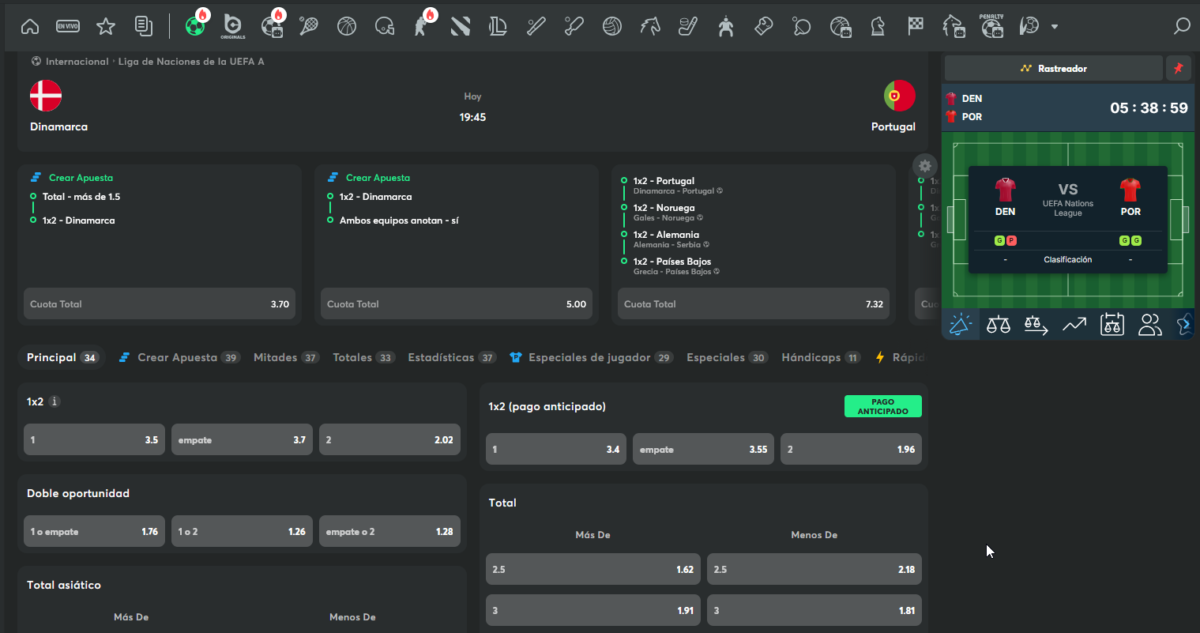1200x633 pixels.
Task: Open tracker lineups people icon
Action: (1150, 324)
